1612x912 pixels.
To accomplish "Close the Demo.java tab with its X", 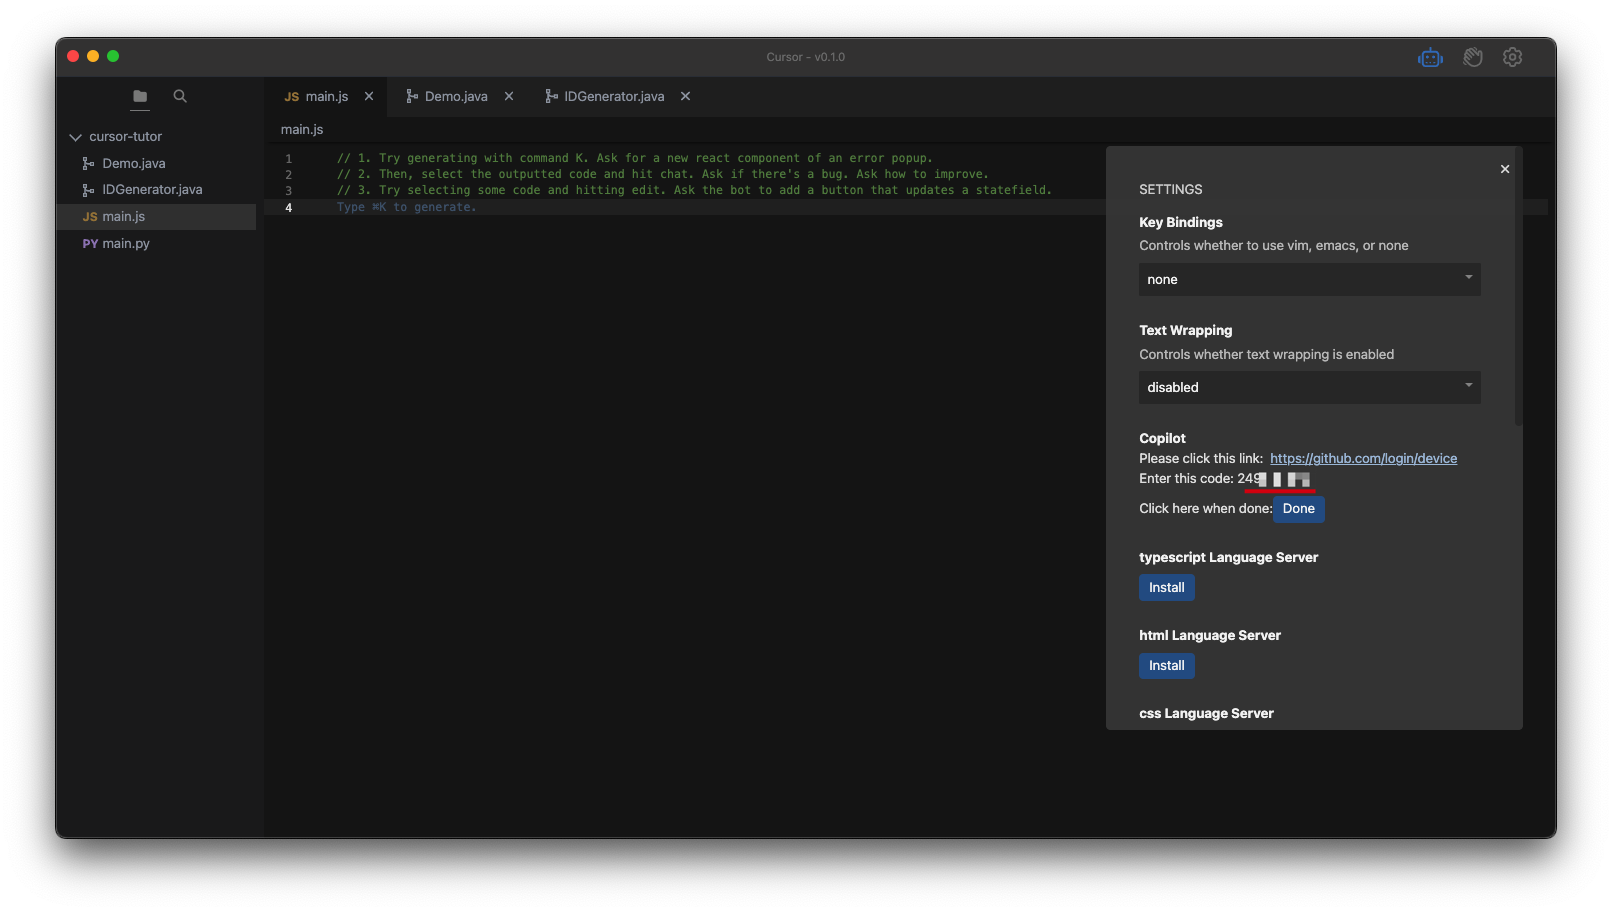I will pos(509,96).
